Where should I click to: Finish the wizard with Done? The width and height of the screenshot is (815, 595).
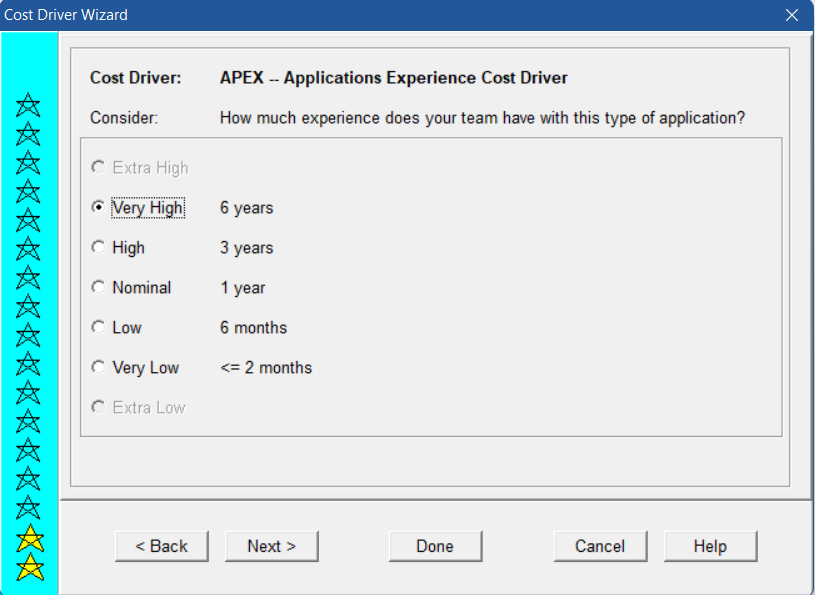click(x=436, y=546)
